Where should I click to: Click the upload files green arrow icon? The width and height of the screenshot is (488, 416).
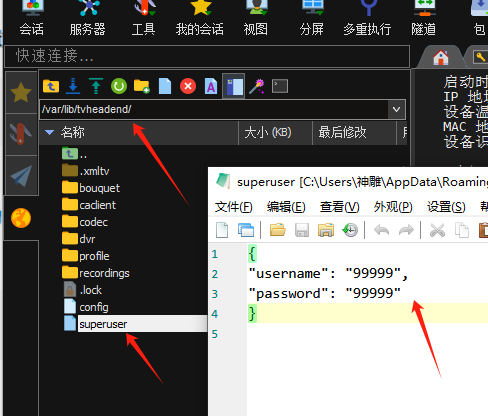[96, 86]
